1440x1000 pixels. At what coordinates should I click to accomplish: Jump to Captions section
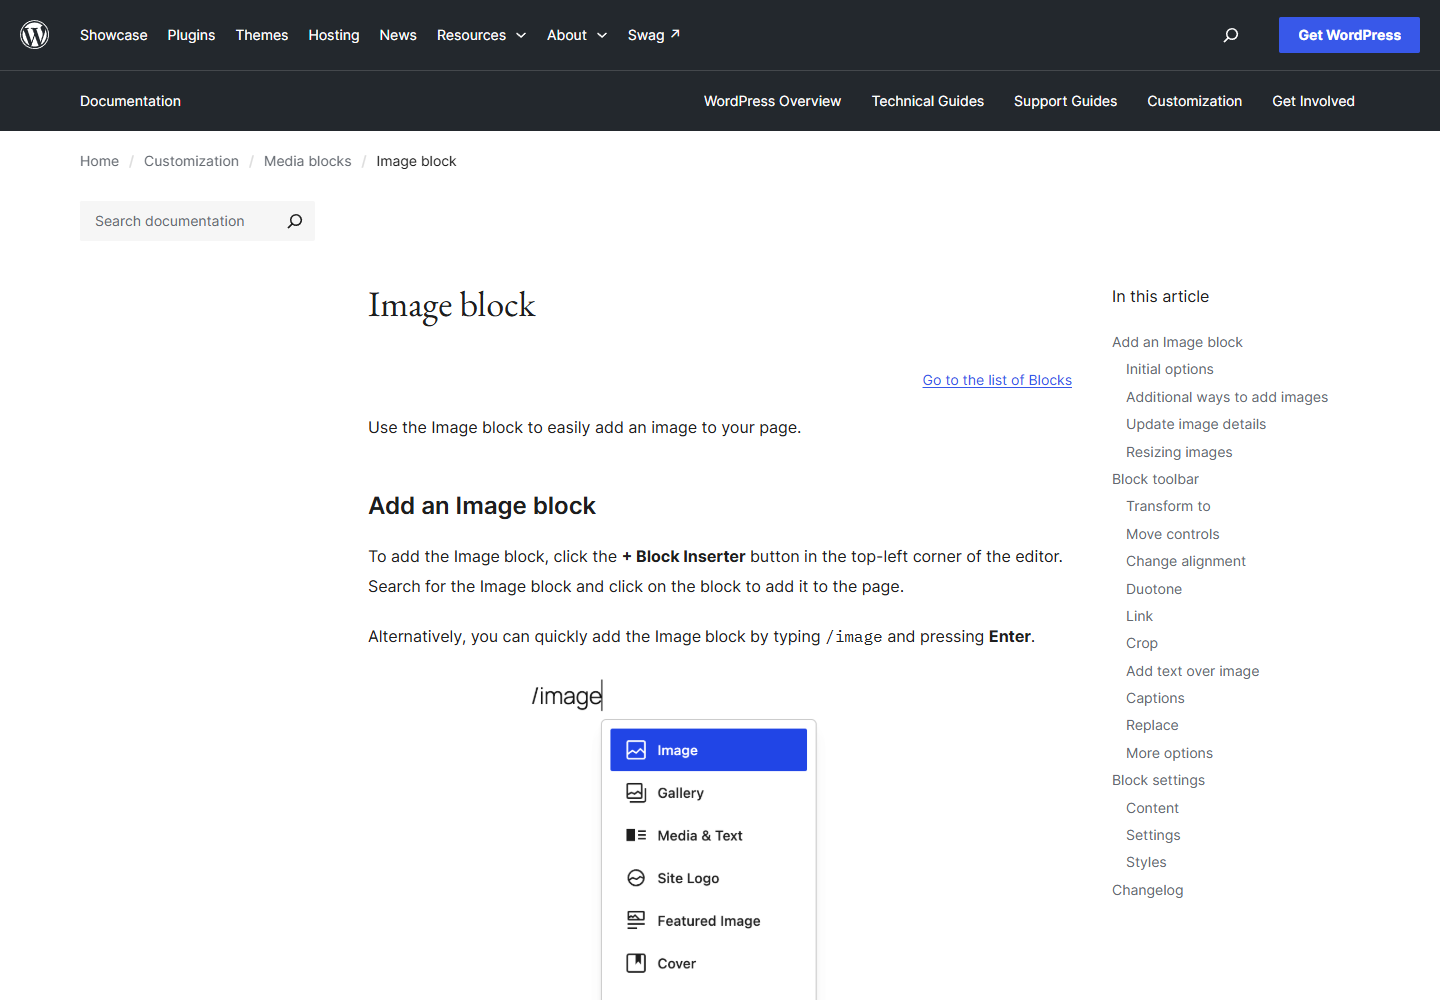click(x=1155, y=698)
